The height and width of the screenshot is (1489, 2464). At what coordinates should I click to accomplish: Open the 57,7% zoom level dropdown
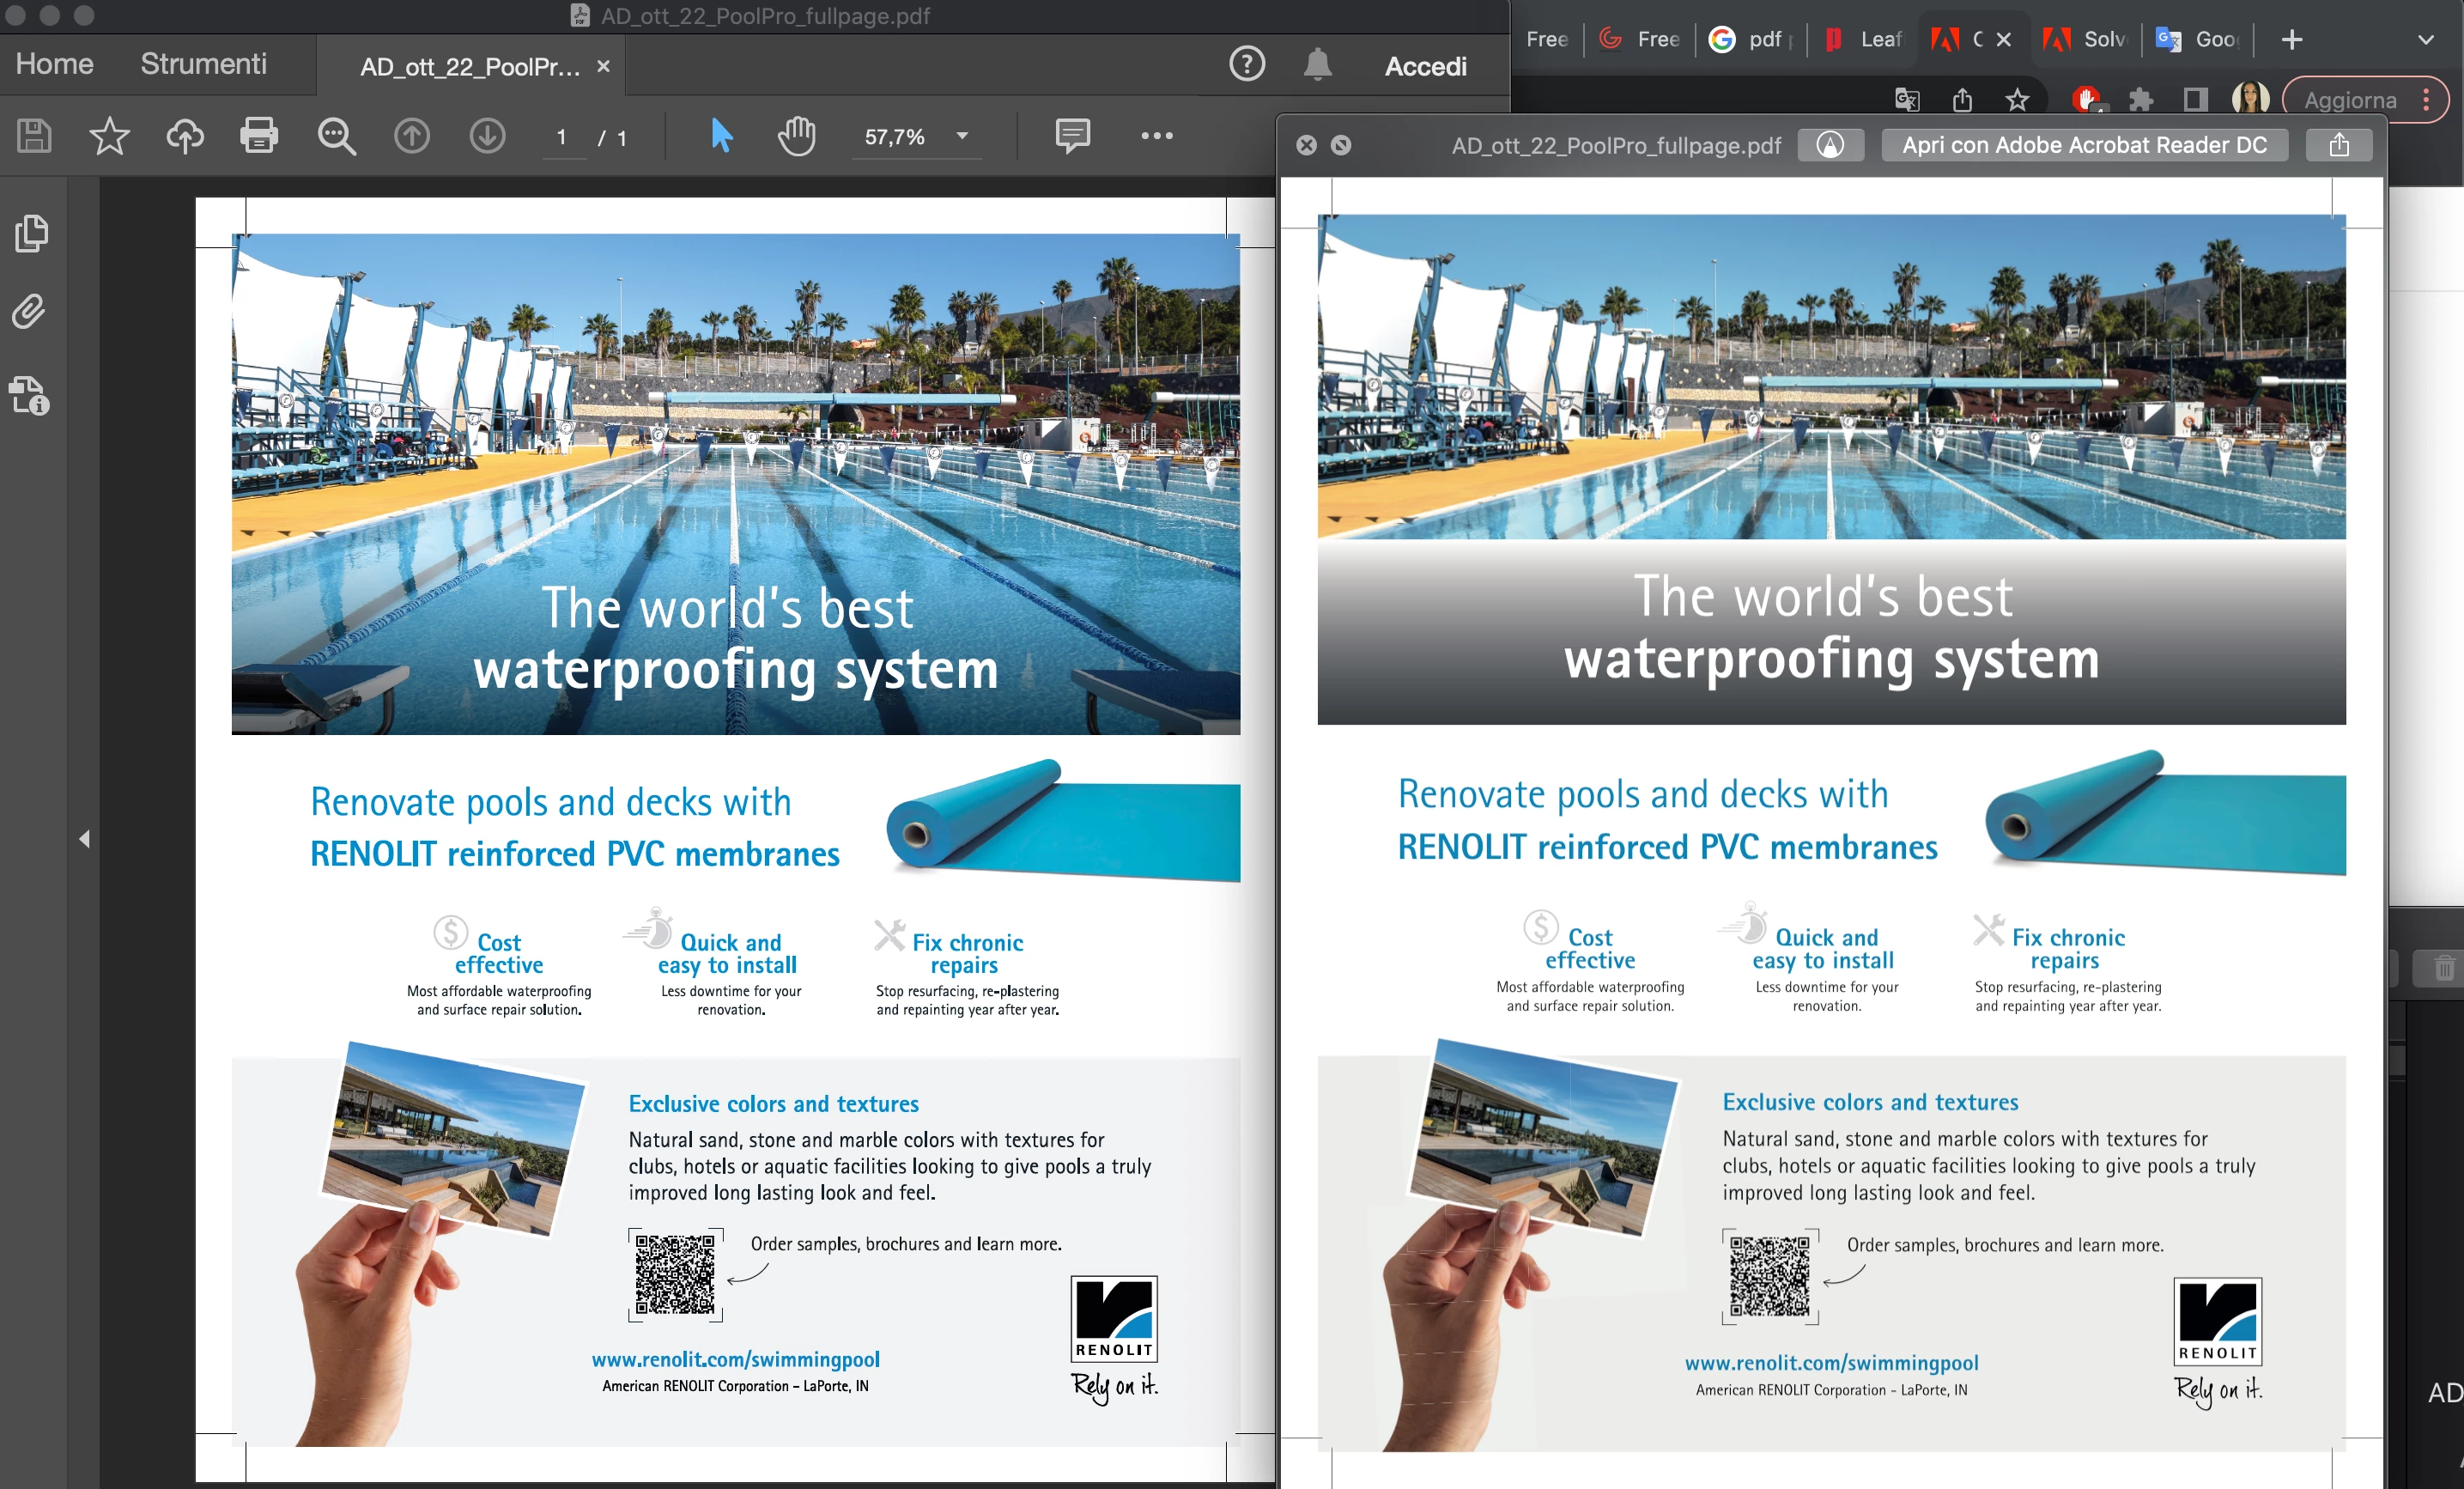(x=962, y=136)
